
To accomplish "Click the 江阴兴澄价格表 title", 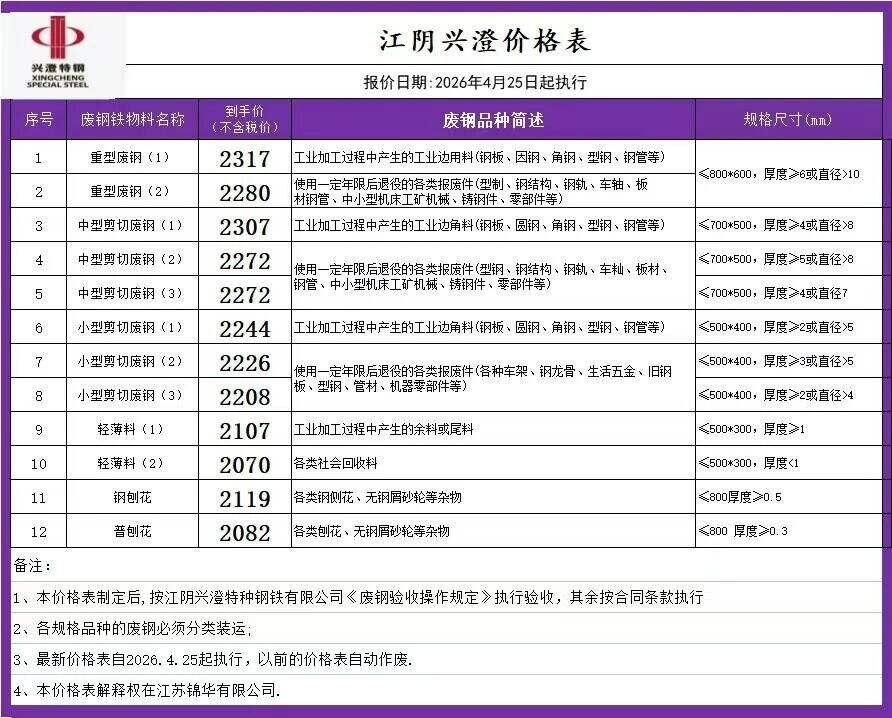I will 485,40.
